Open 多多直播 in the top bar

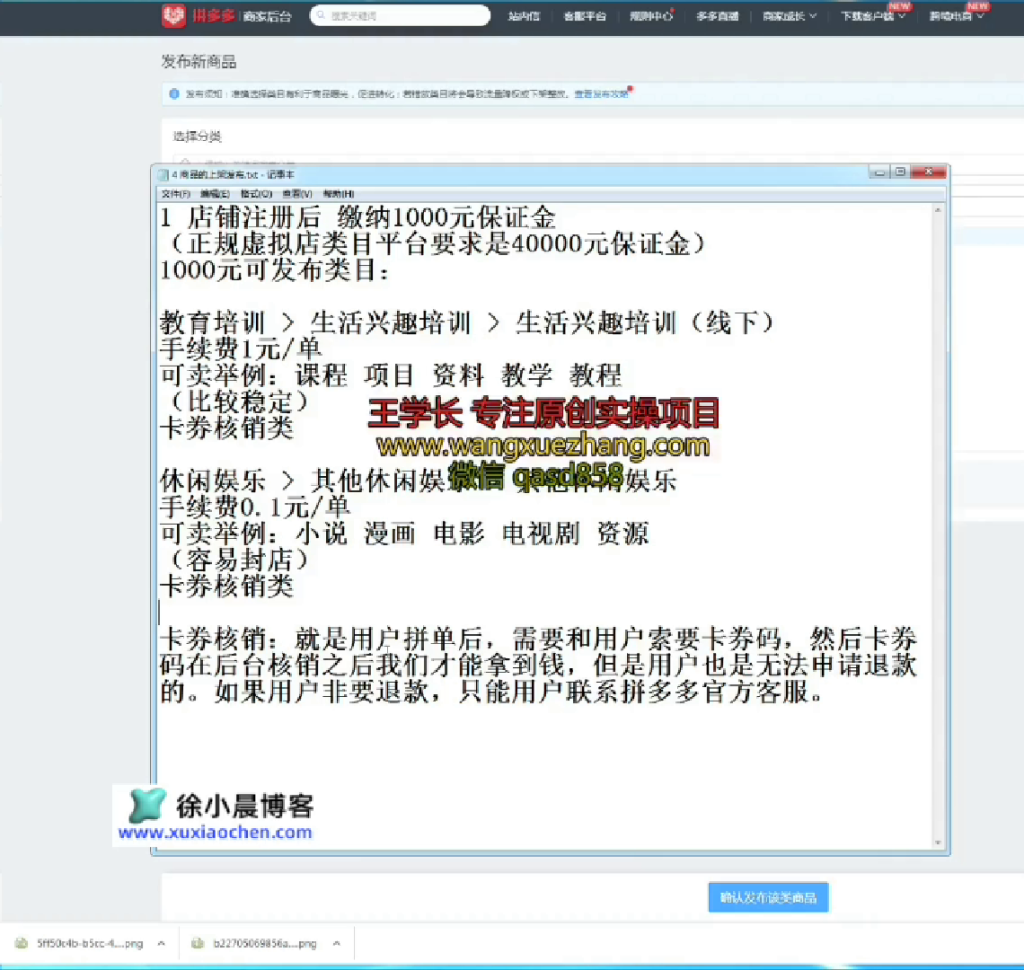[x=716, y=16]
